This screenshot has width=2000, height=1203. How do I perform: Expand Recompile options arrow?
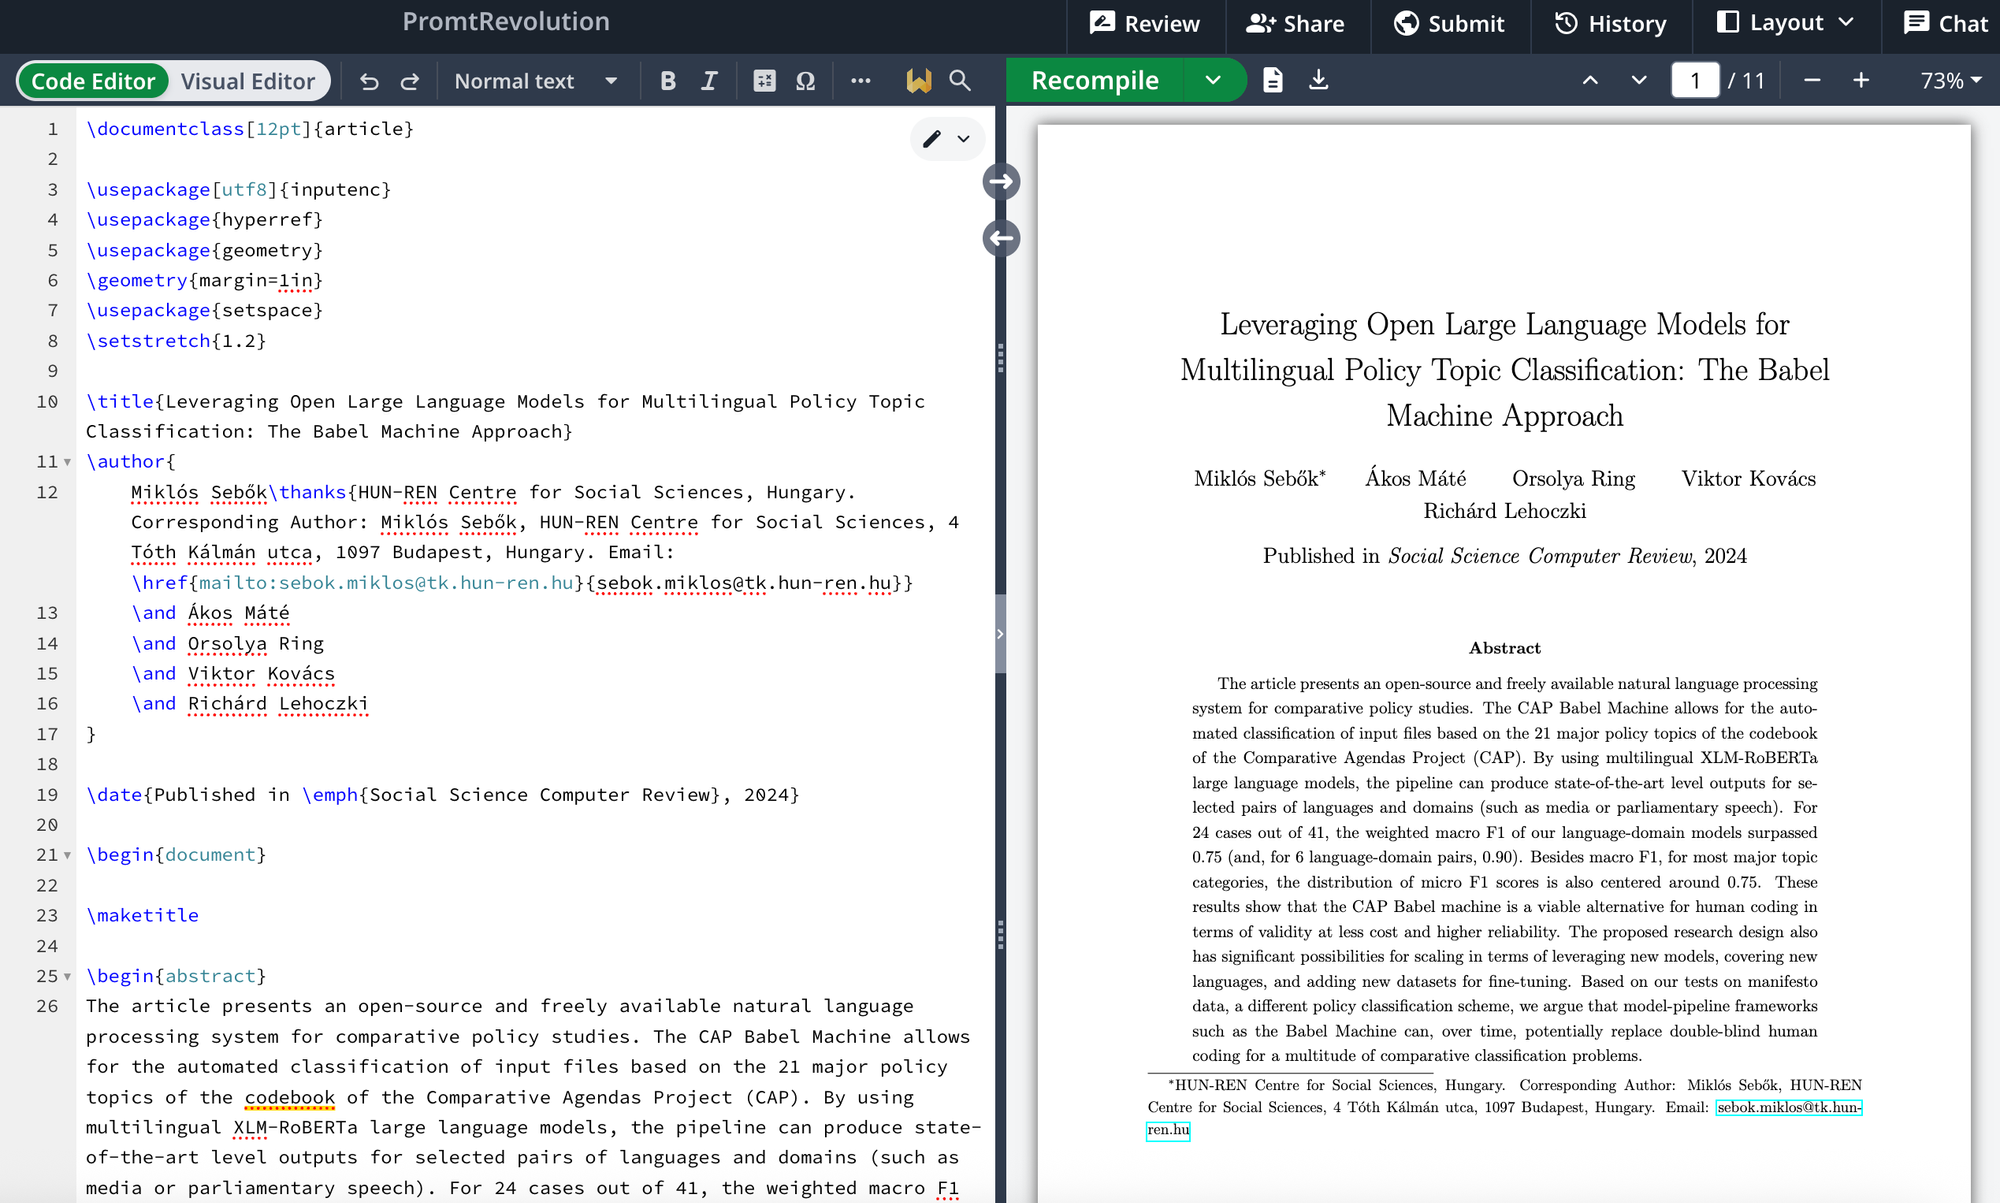[1213, 80]
